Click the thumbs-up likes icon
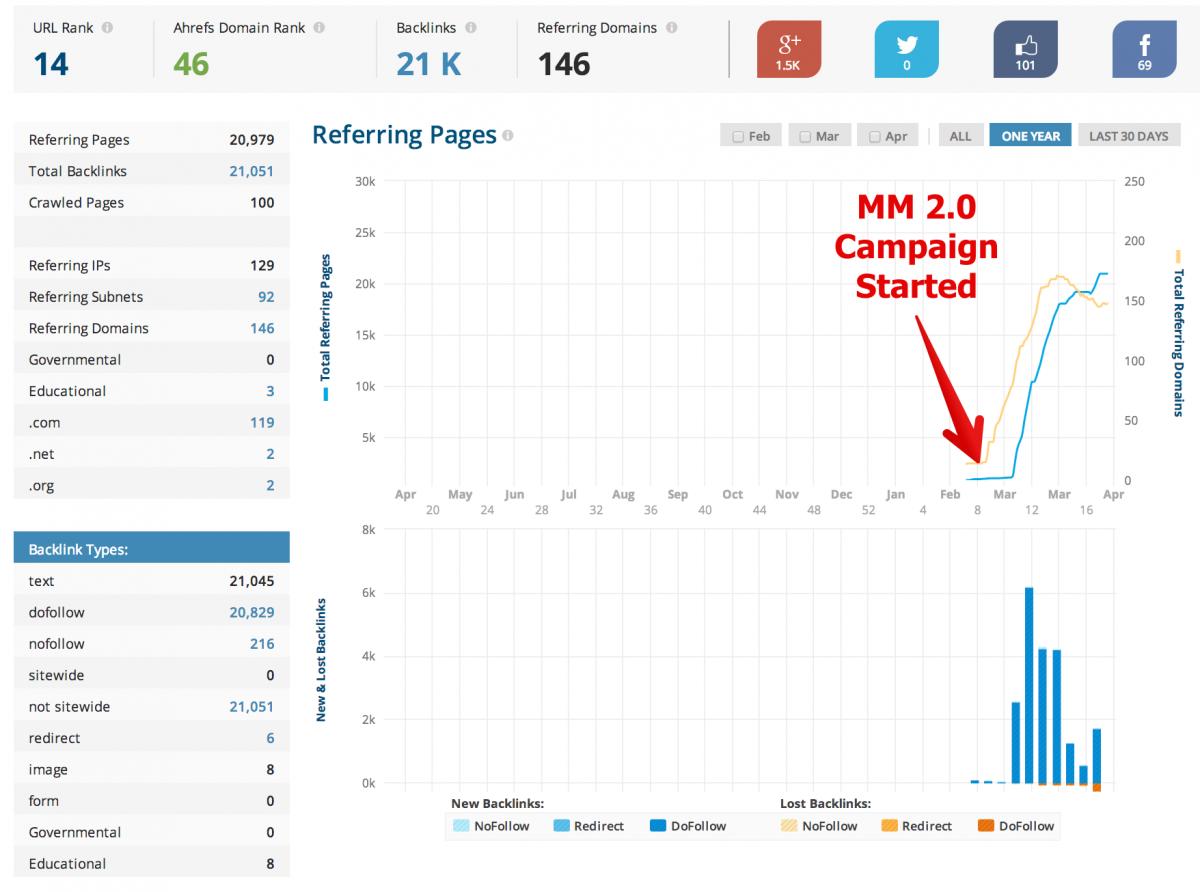Viewport: 1200px width, 892px height. pyautogui.click(x=1025, y=49)
